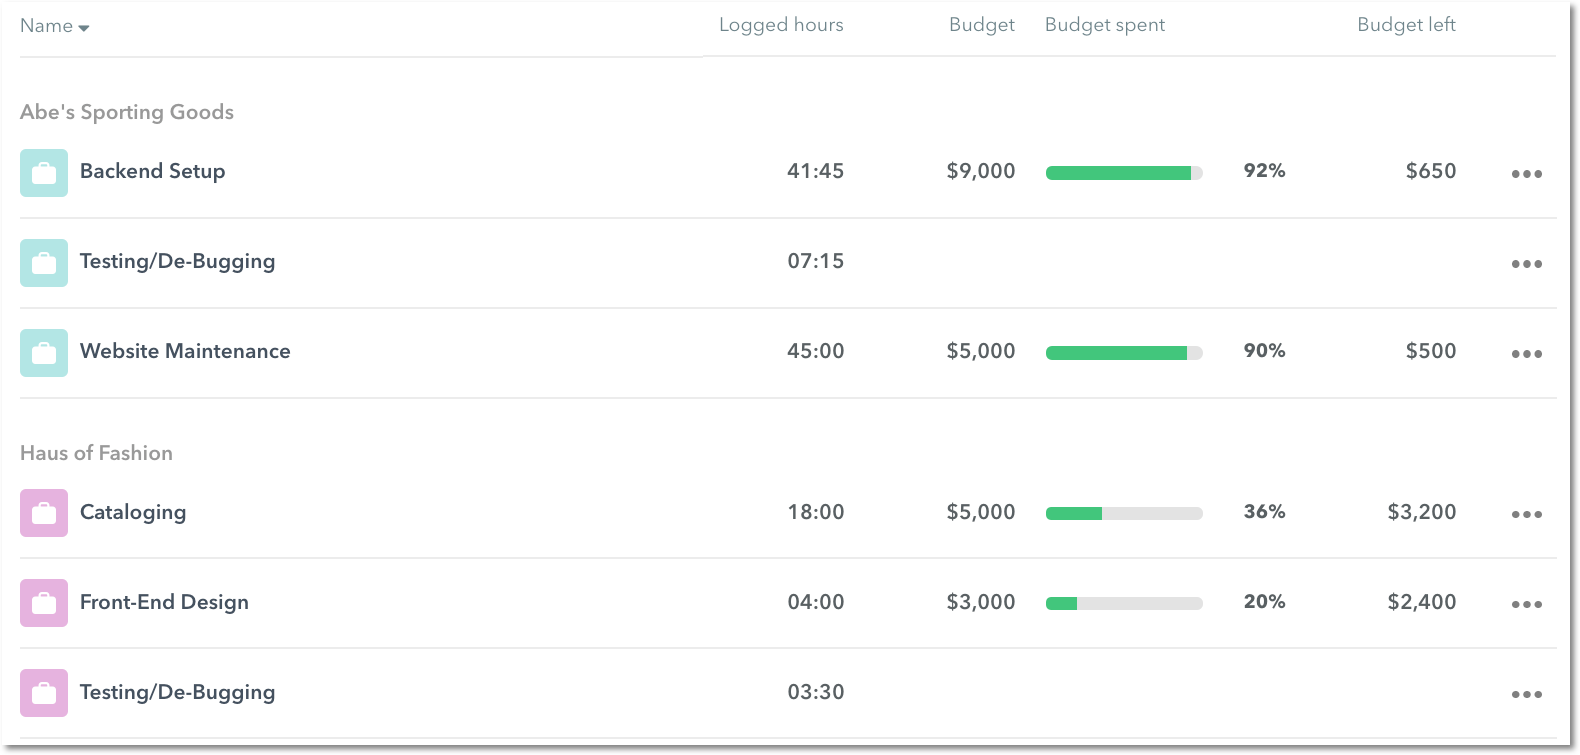Click the Front-End Design briefcase icon

point(44,603)
